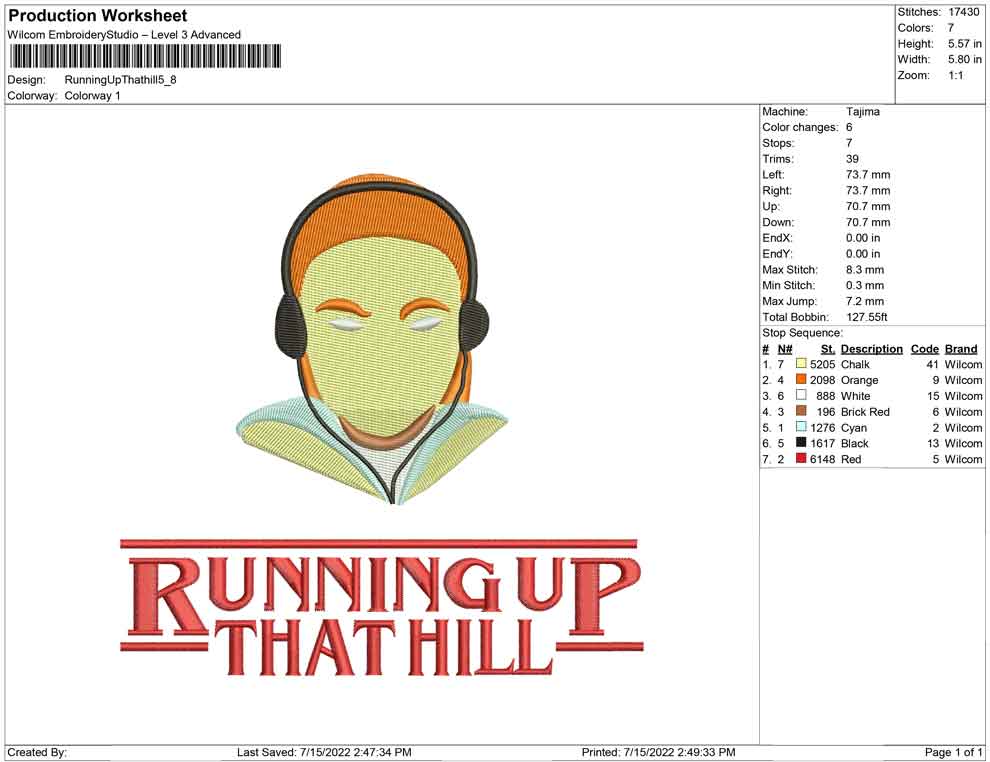Click the 'St.' column header
Viewport: 990px width, 762px height.
[828, 348]
